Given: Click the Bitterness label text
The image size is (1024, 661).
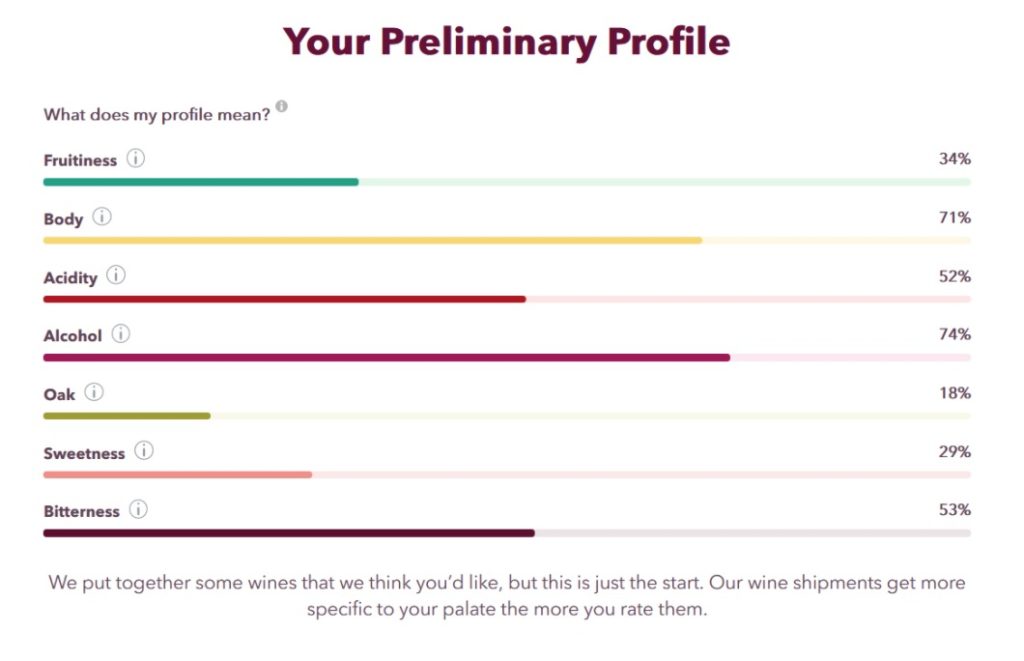Looking at the screenshot, I should pyautogui.click(x=82, y=511).
